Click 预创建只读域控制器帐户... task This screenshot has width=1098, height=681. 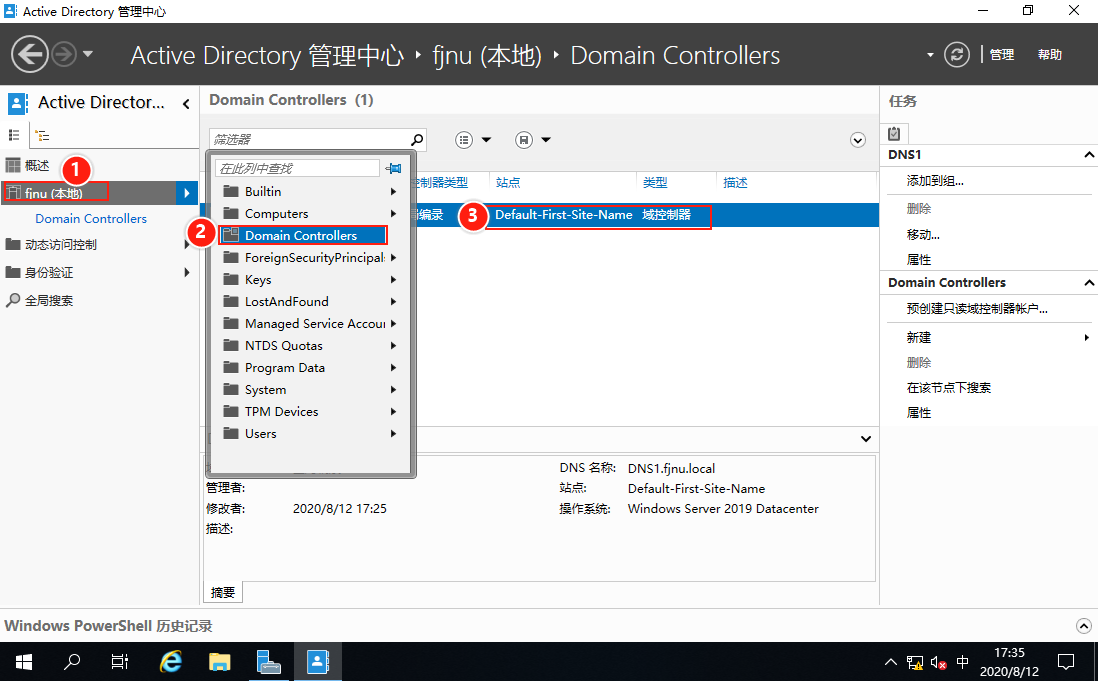tap(977, 309)
